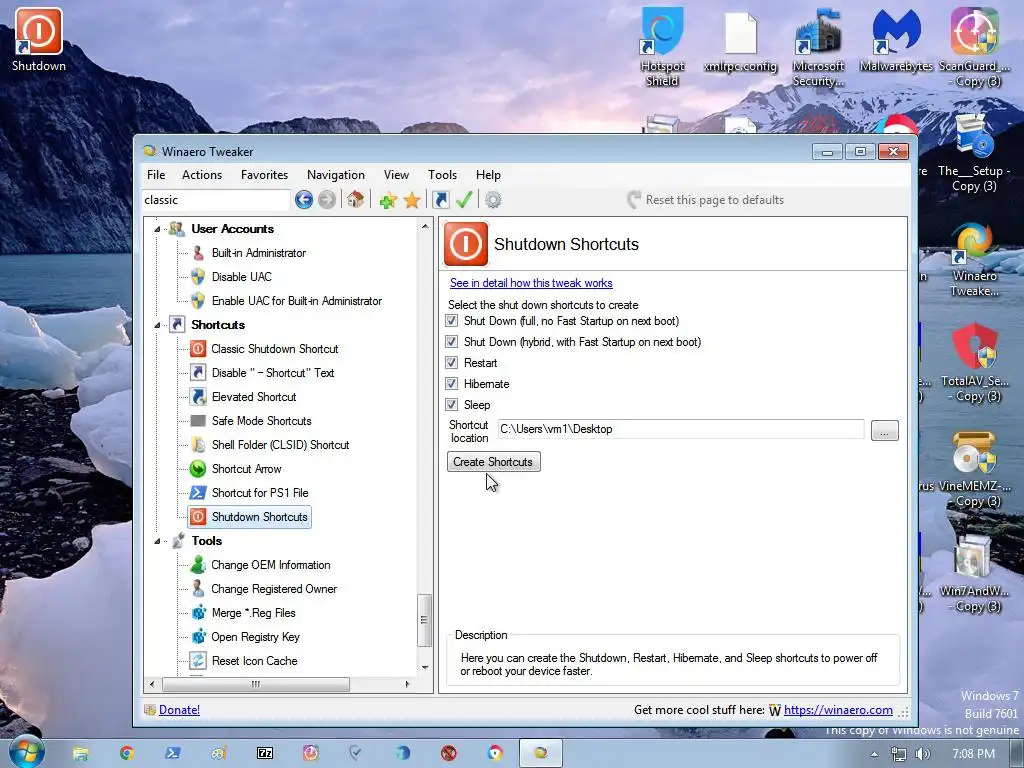Click the Merge *.Reg Files icon

pyautogui.click(x=198, y=613)
